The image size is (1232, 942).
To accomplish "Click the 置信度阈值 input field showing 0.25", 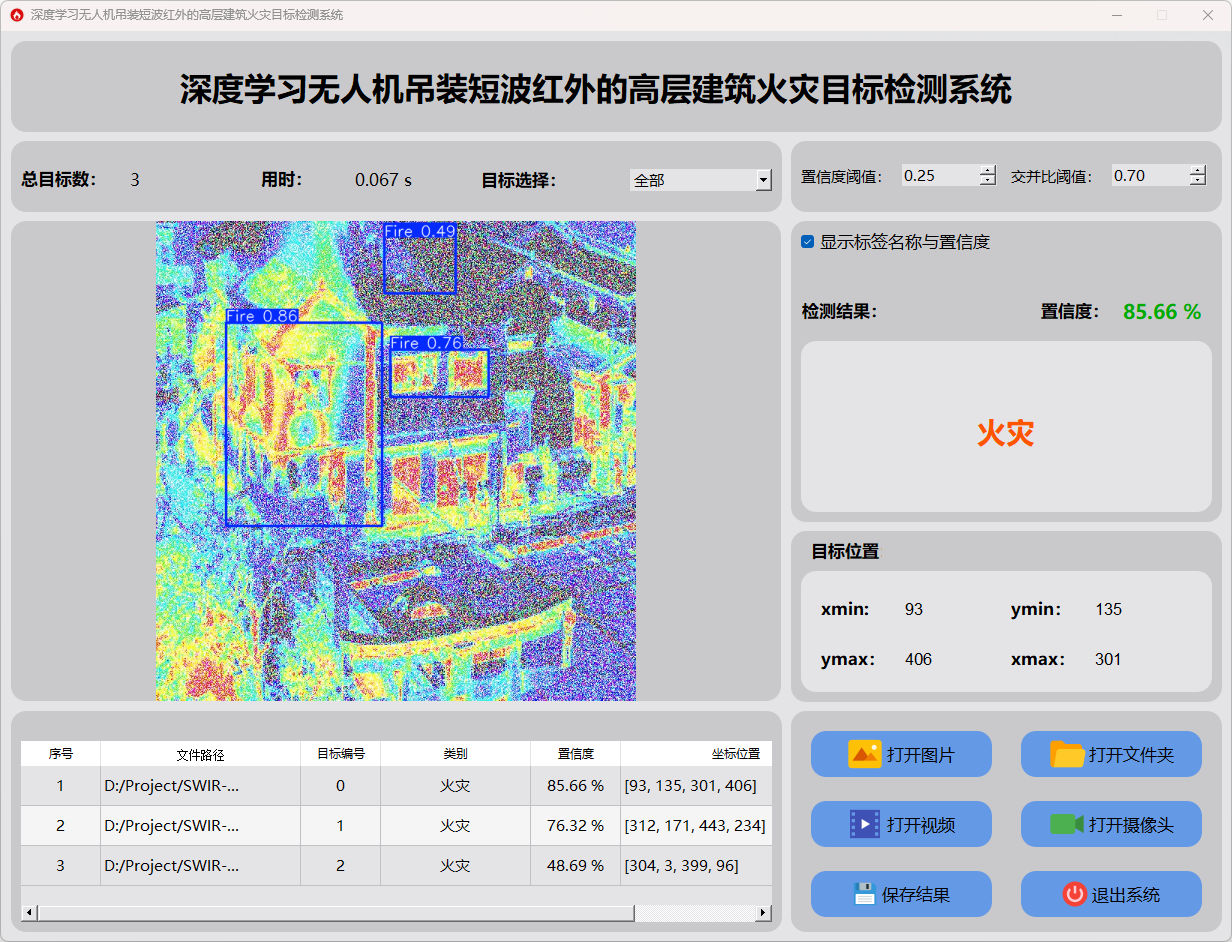I will click(x=939, y=176).
